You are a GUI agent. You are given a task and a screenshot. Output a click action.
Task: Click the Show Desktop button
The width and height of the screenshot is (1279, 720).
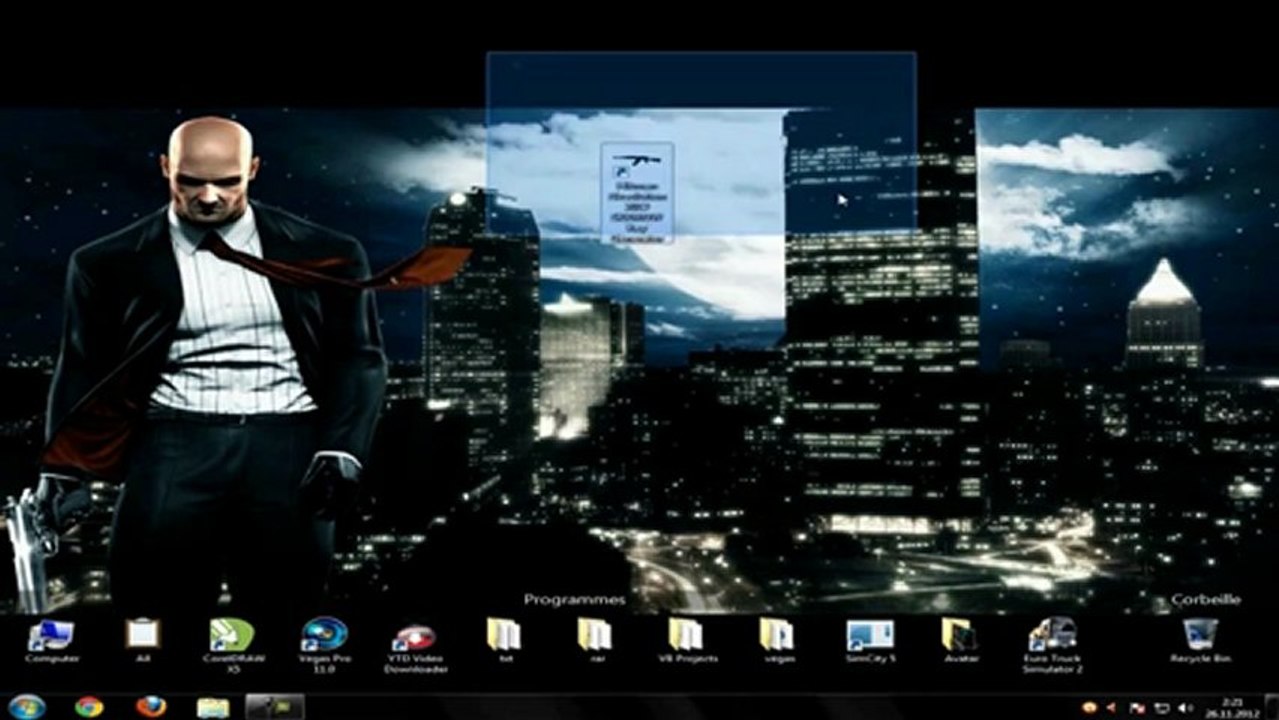(1271, 707)
